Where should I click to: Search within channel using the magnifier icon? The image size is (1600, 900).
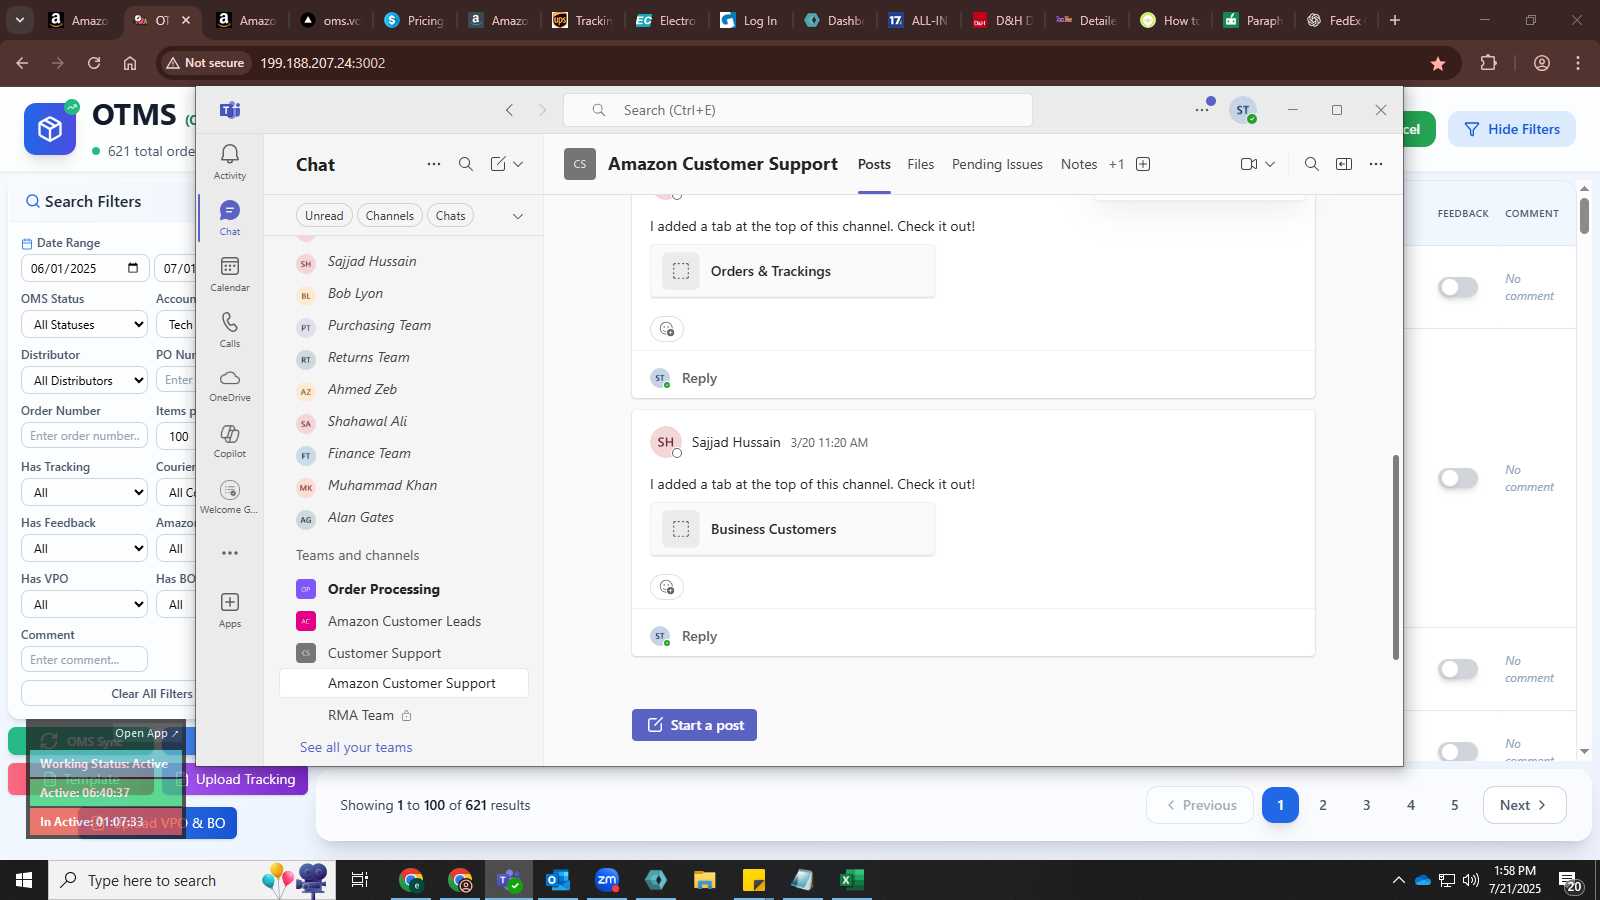coord(1312,164)
